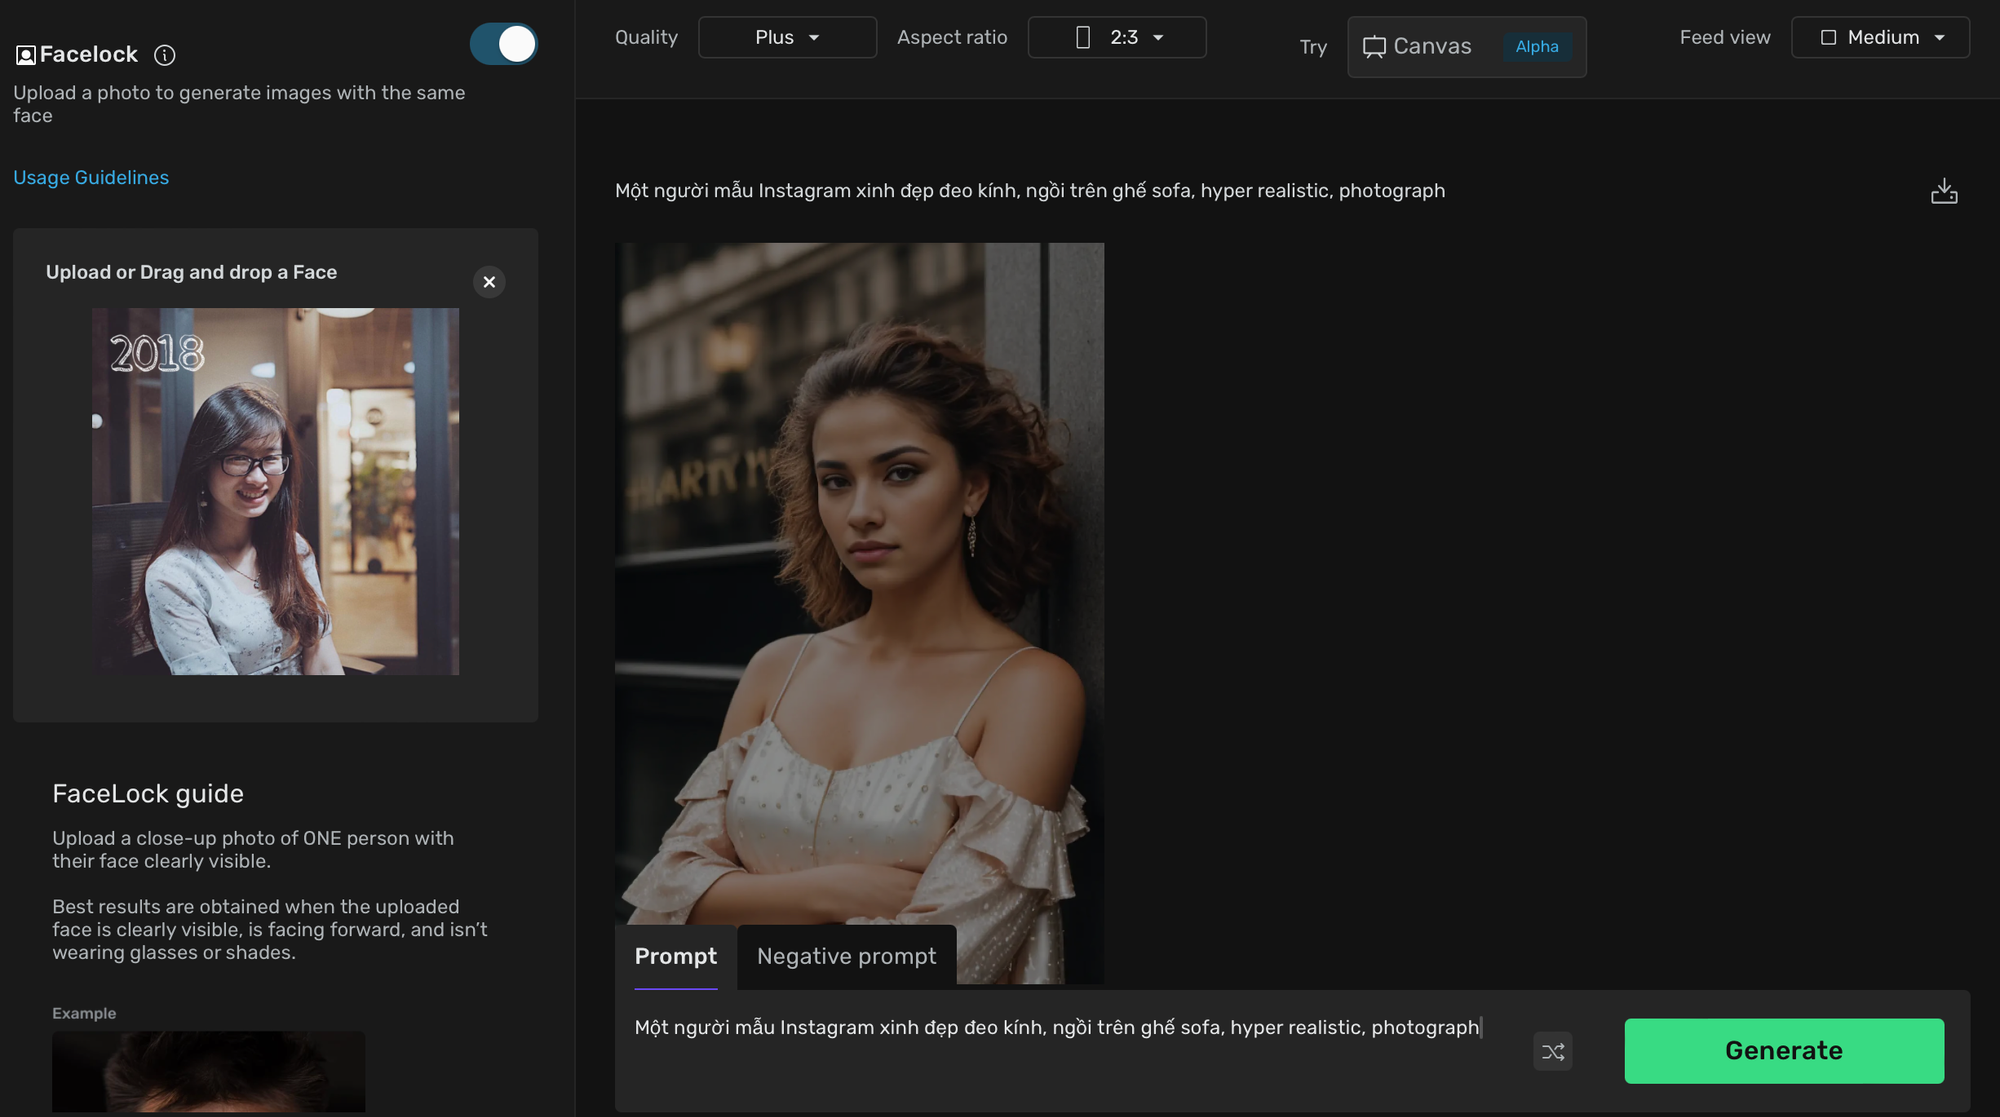The width and height of the screenshot is (2000, 1117).
Task: Switch to the Prompt tab
Action: [676, 957]
